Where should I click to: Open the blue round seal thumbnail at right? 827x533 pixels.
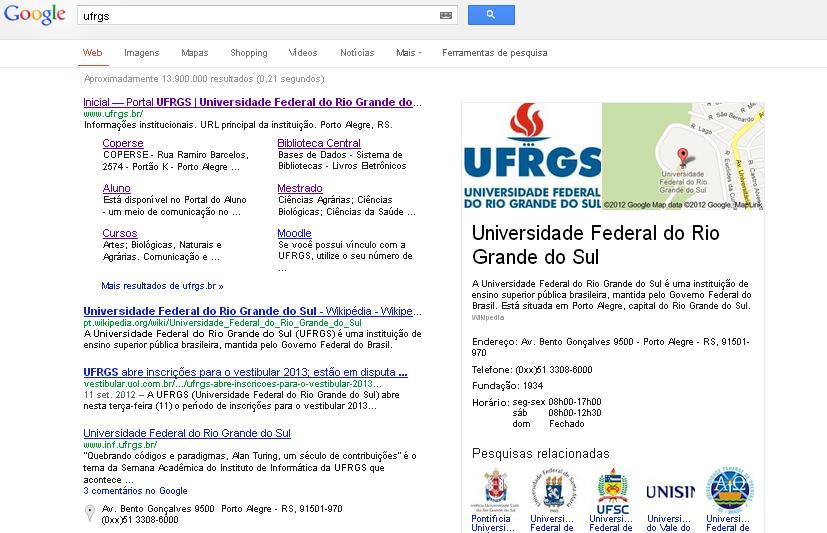[x=729, y=490]
